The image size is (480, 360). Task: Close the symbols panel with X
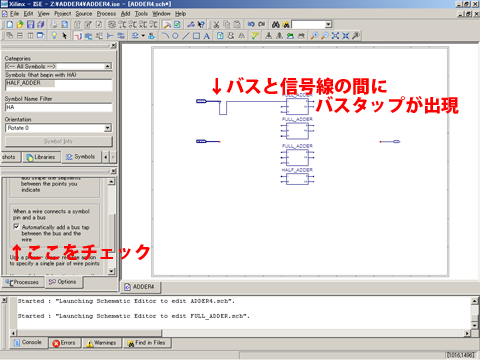[x=114, y=46]
